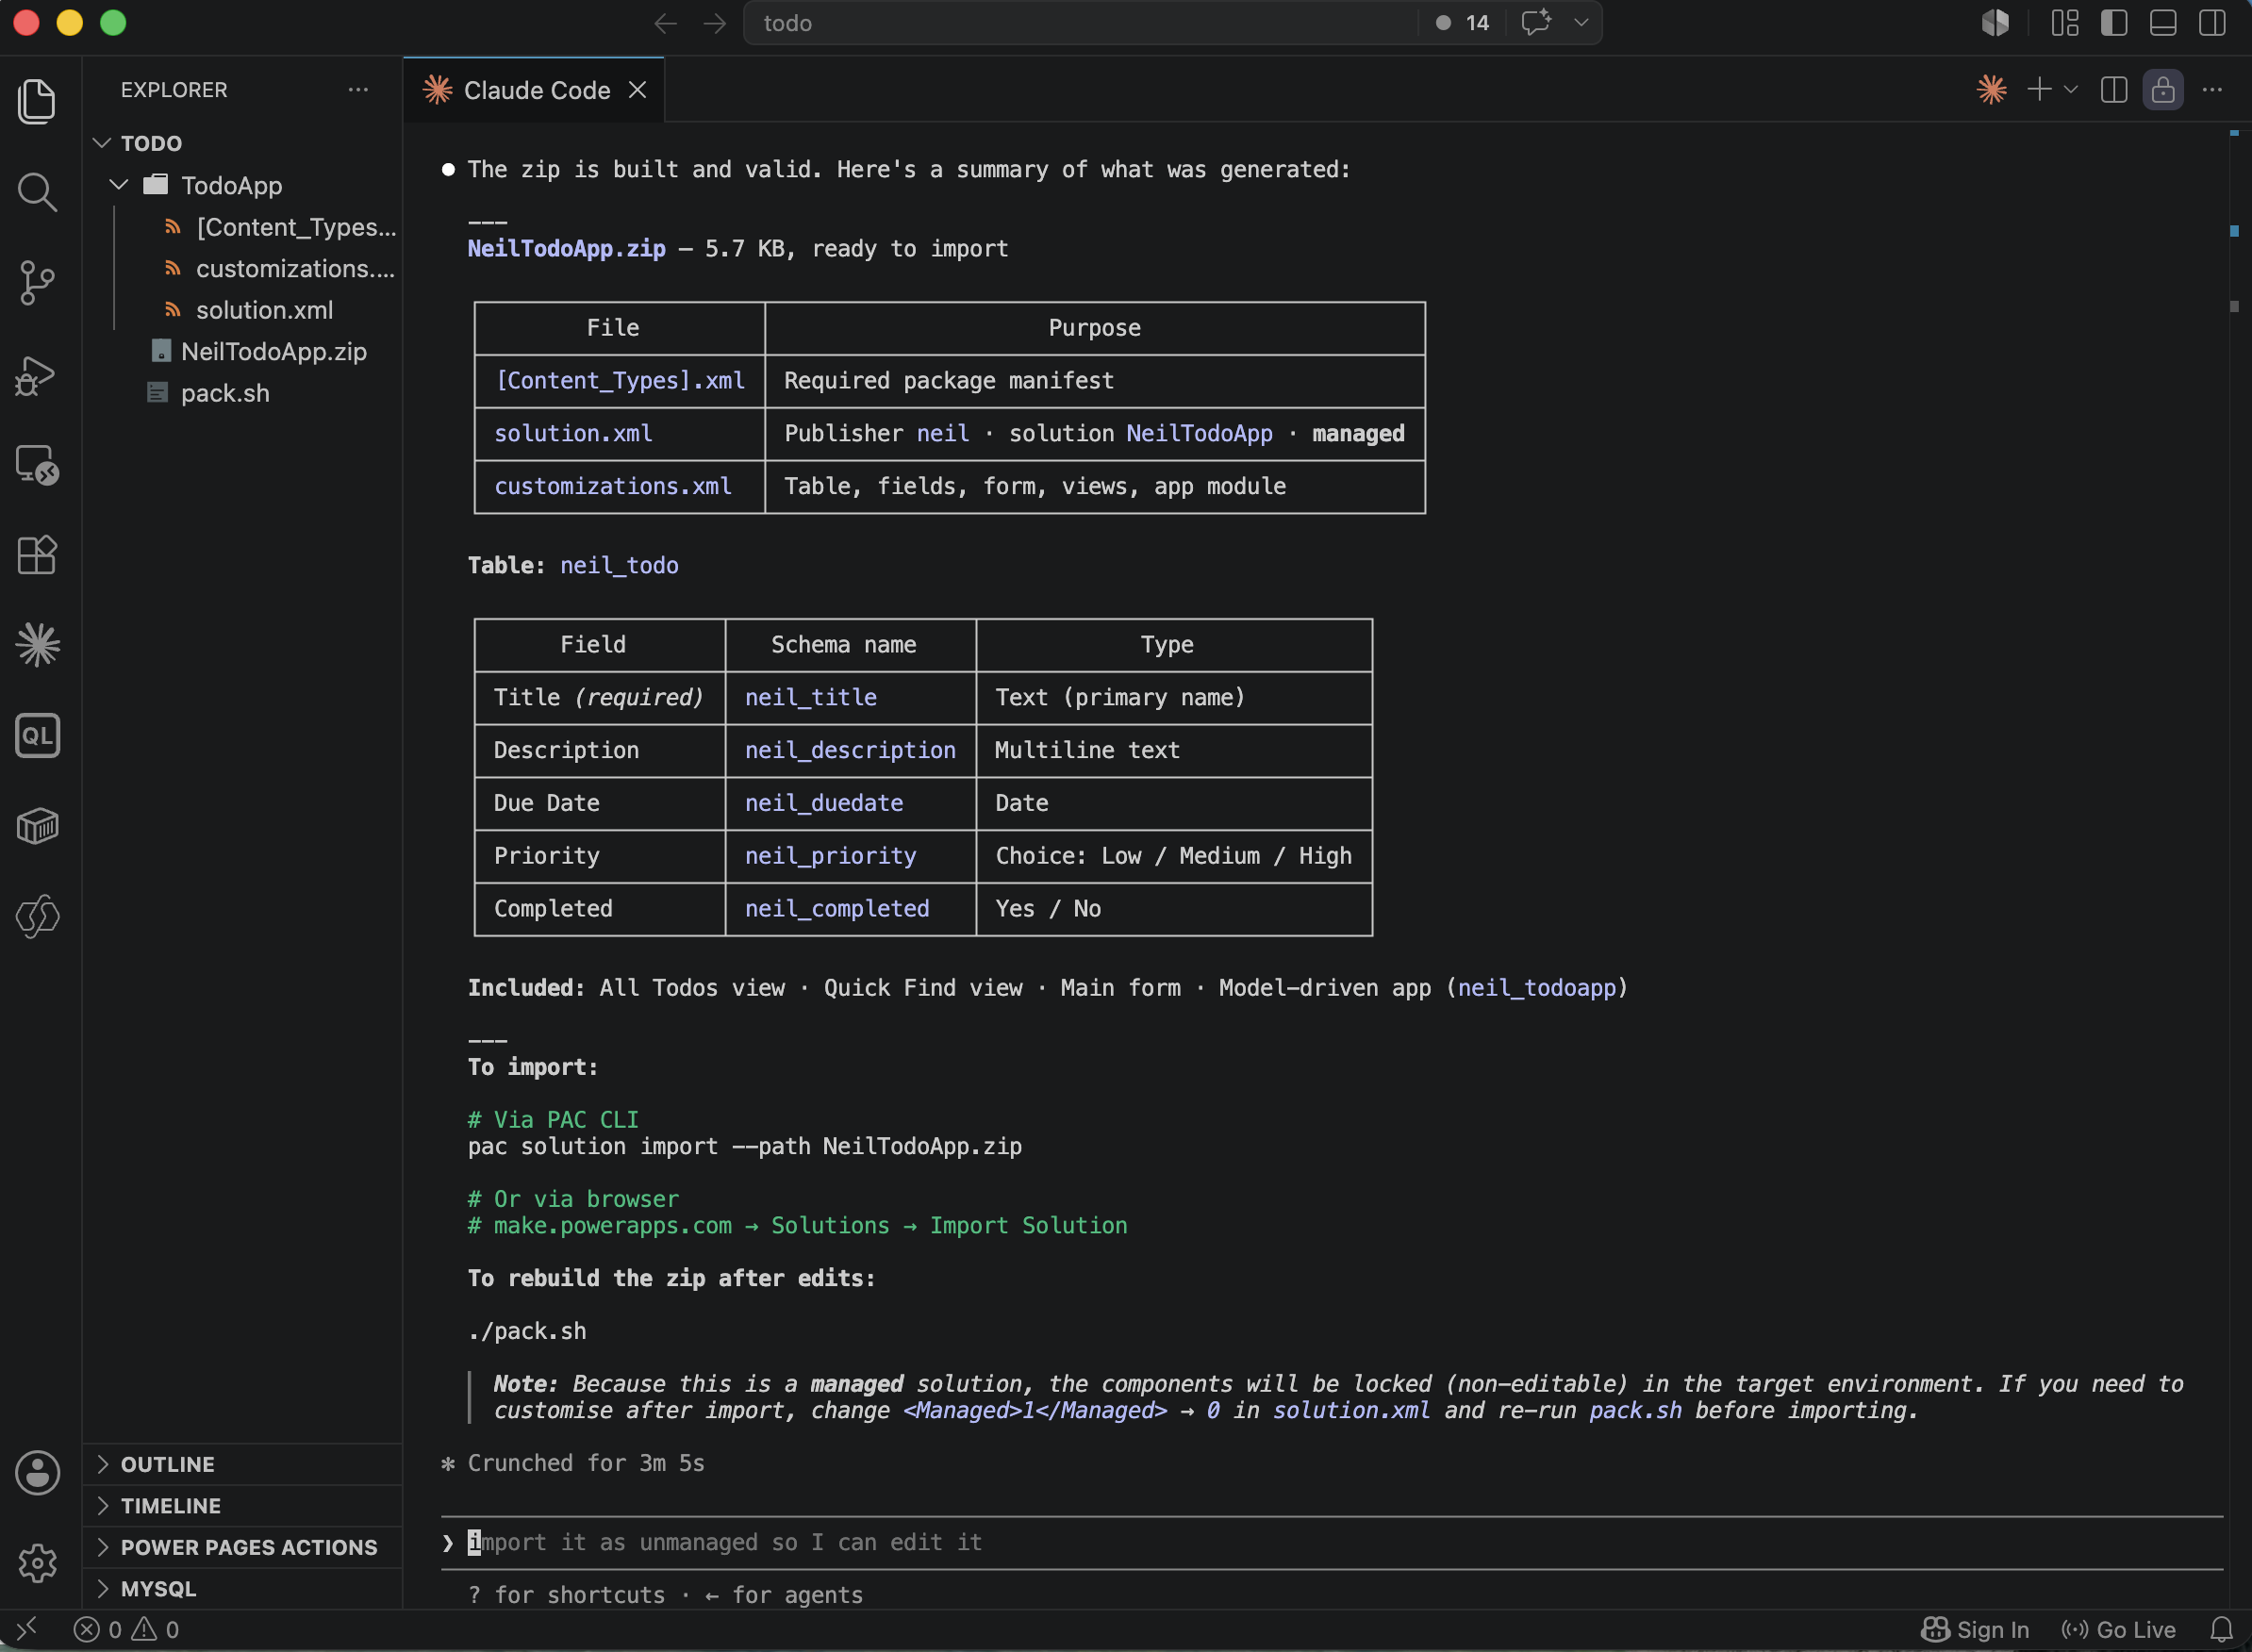Open Run and Debug view

click(37, 375)
